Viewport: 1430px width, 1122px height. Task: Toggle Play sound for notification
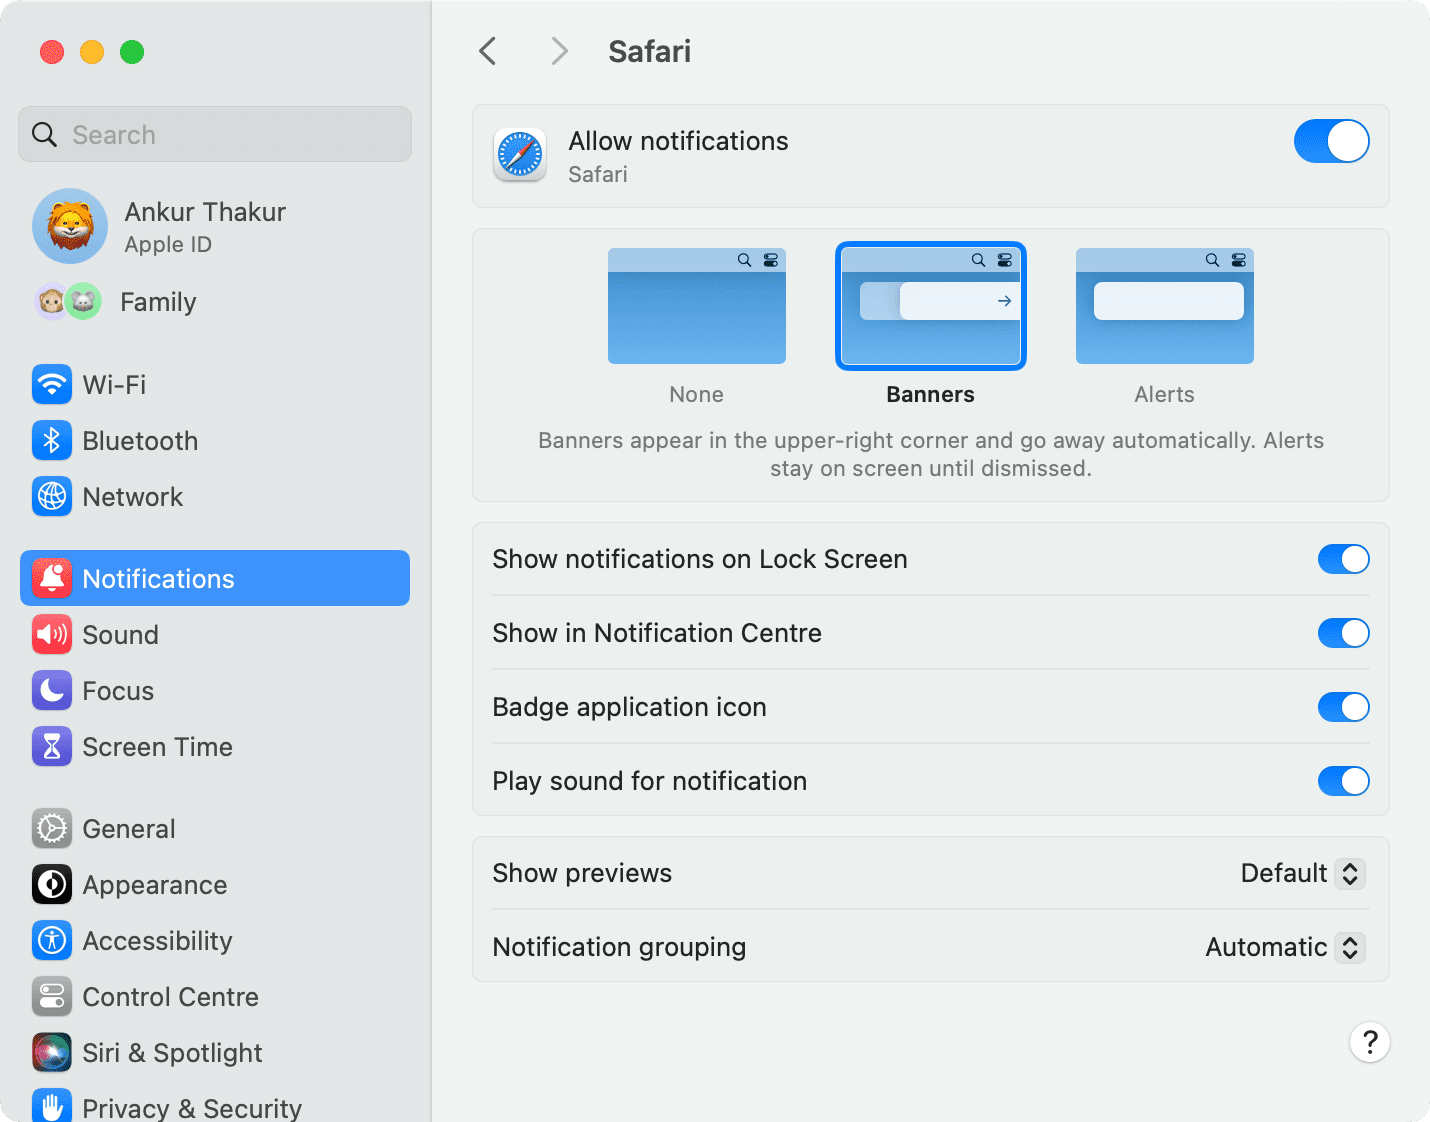(1343, 781)
